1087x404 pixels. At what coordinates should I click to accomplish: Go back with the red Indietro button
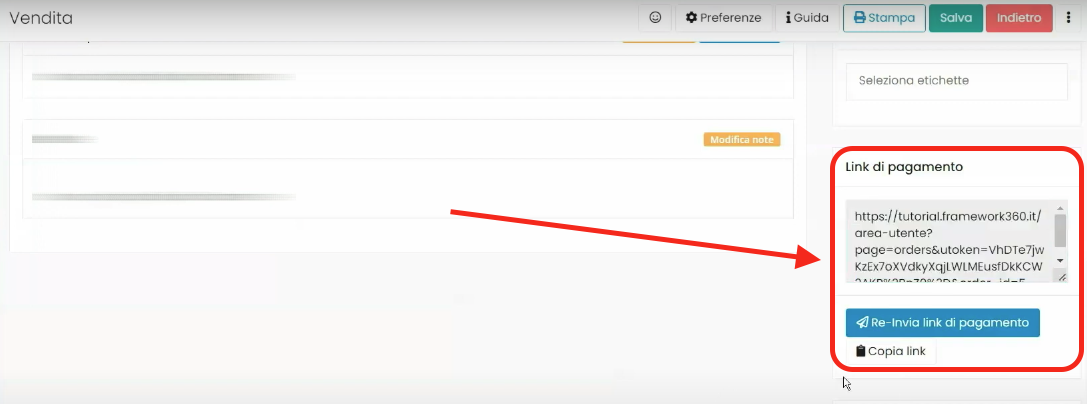tap(1019, 18)
